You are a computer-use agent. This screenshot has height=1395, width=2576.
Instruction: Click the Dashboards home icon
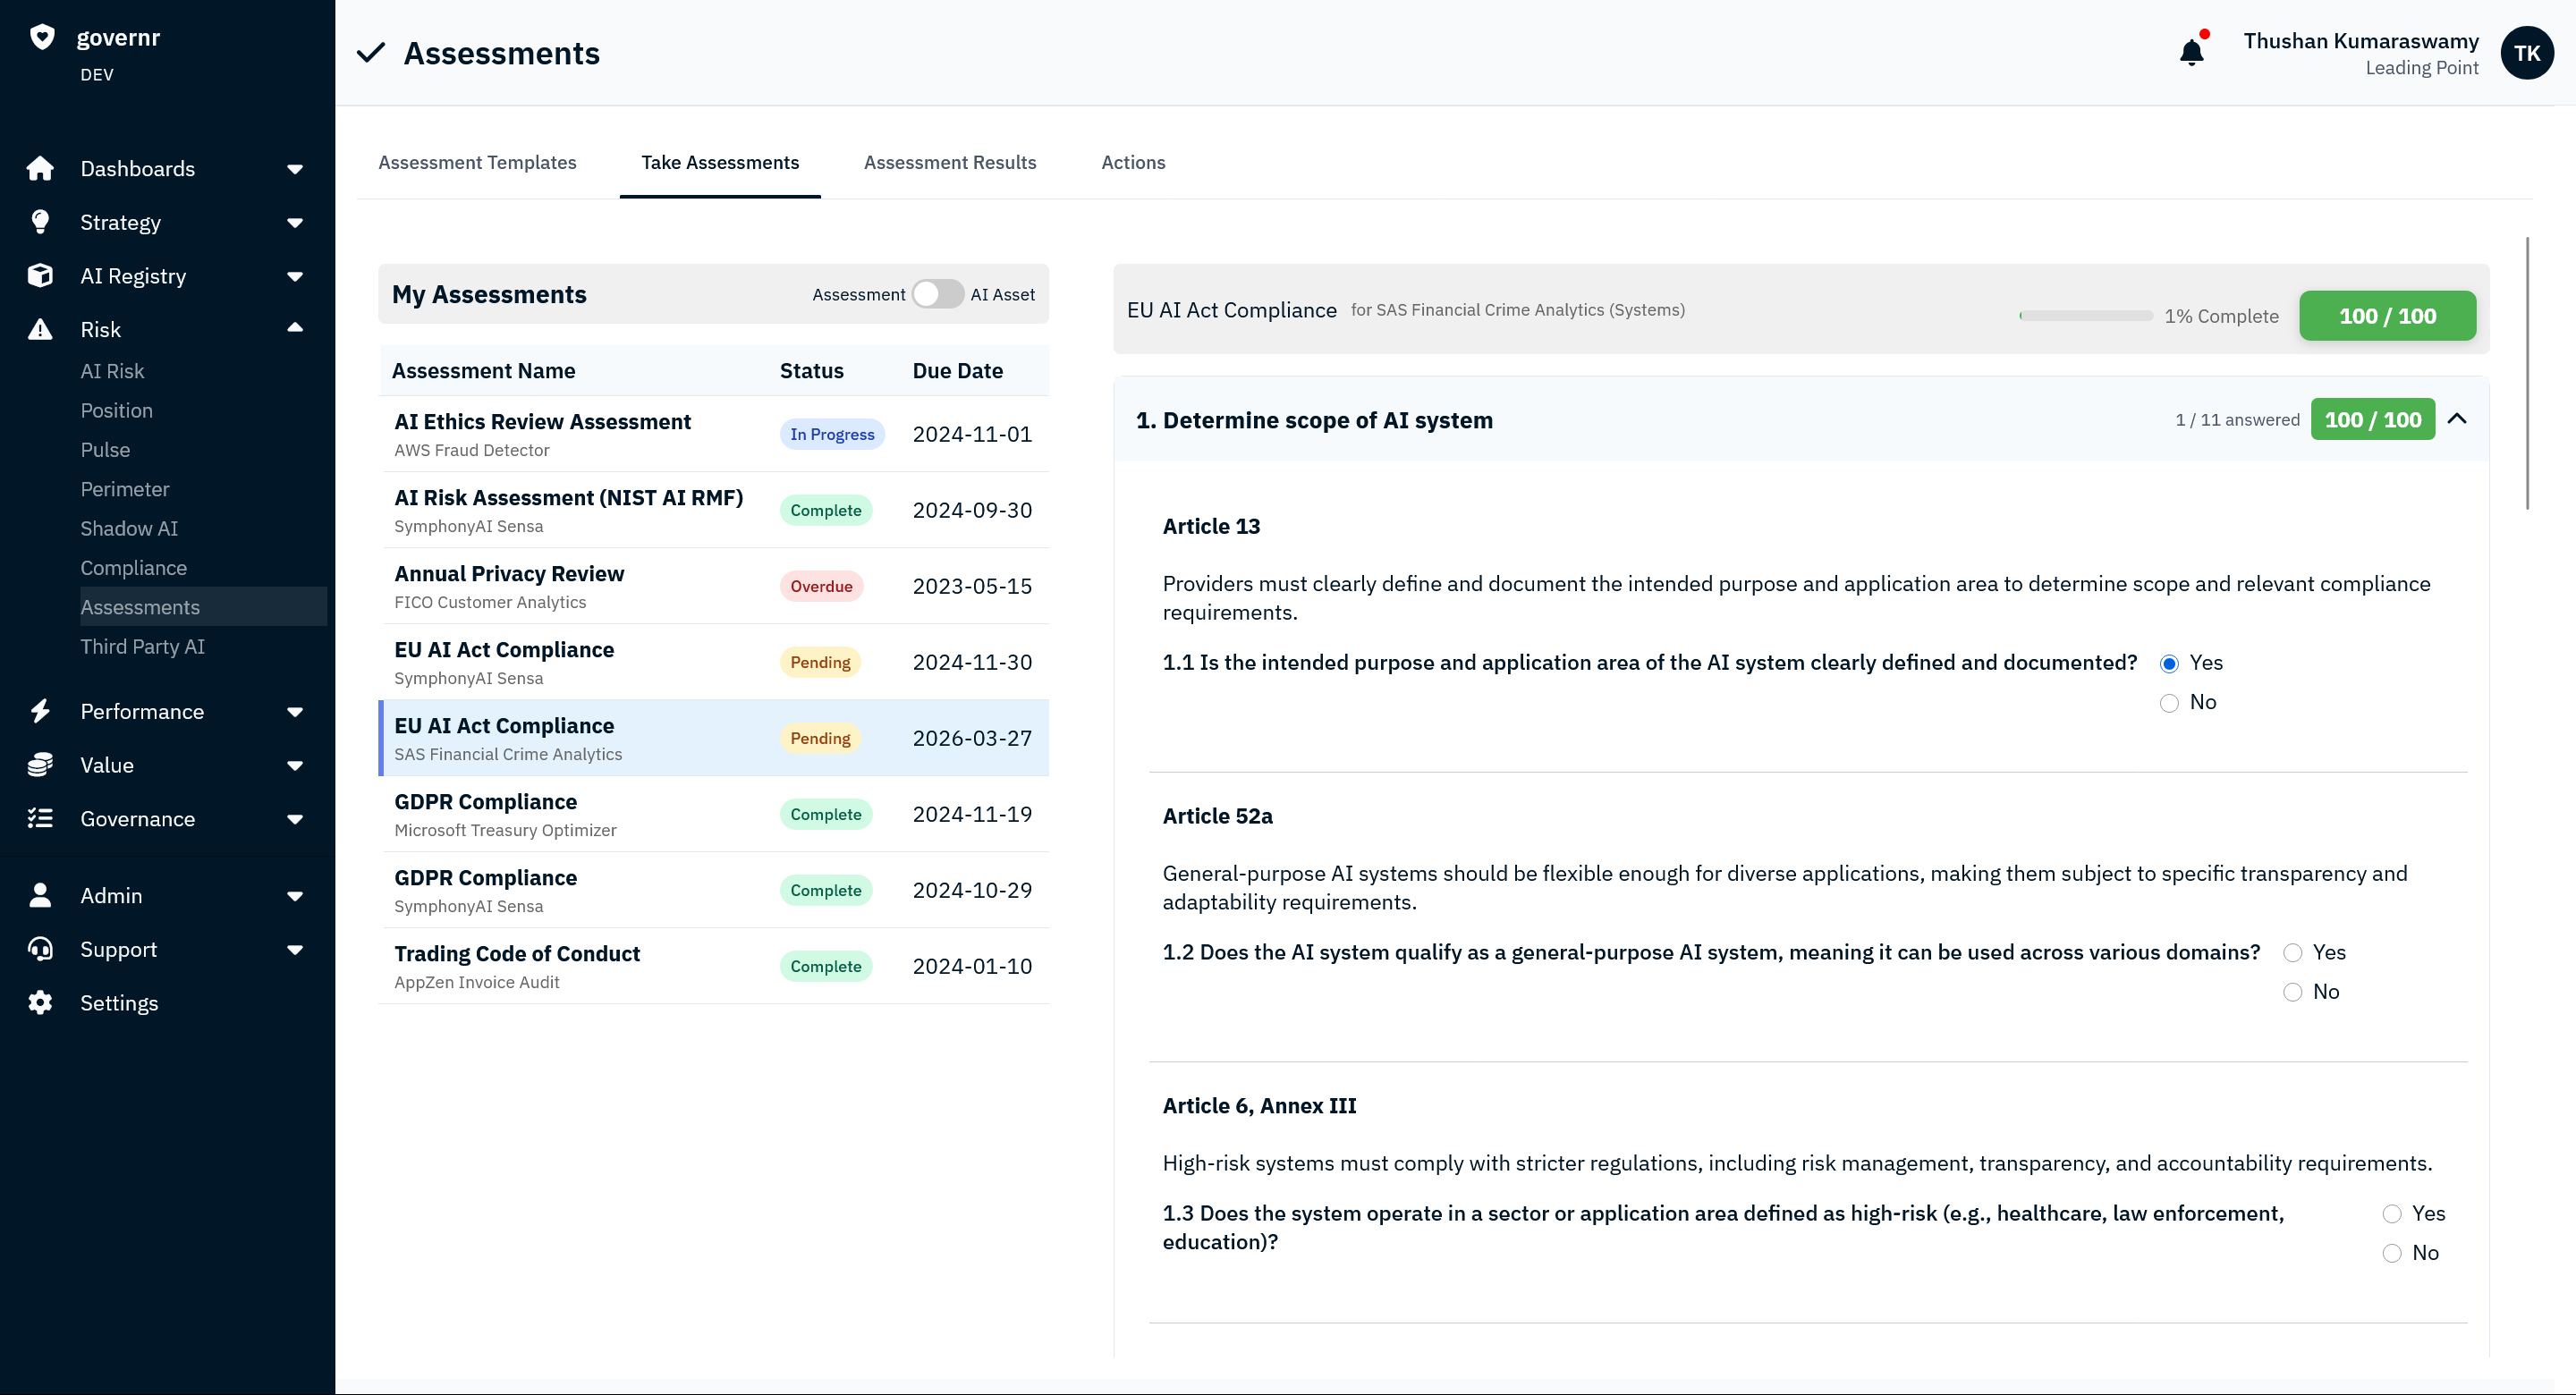coord(40,168)
